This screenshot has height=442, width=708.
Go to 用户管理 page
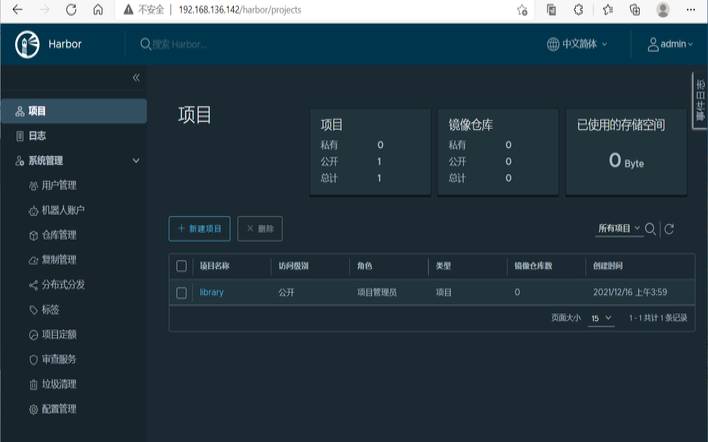(59, 186)
